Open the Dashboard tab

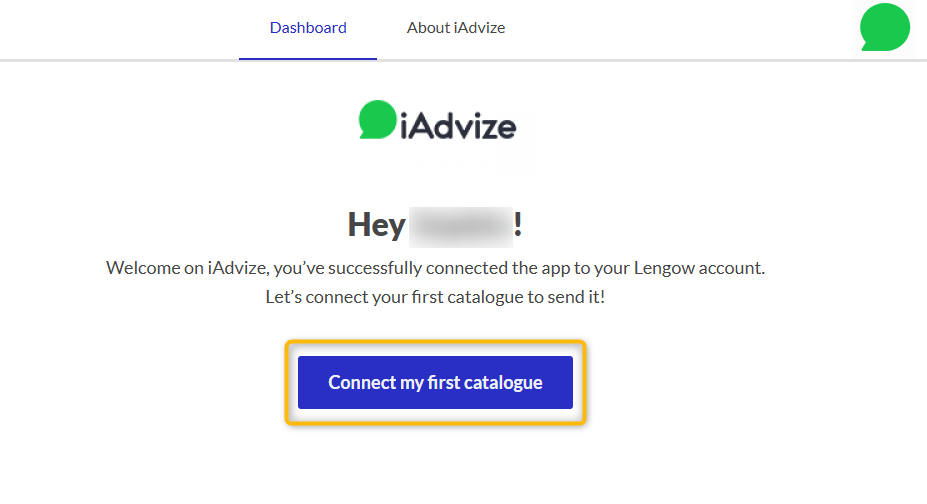308,28
